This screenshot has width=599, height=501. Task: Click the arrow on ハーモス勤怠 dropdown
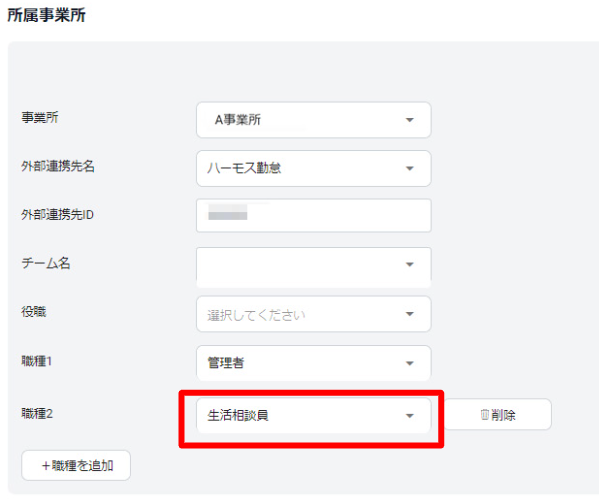coord(410,169)
